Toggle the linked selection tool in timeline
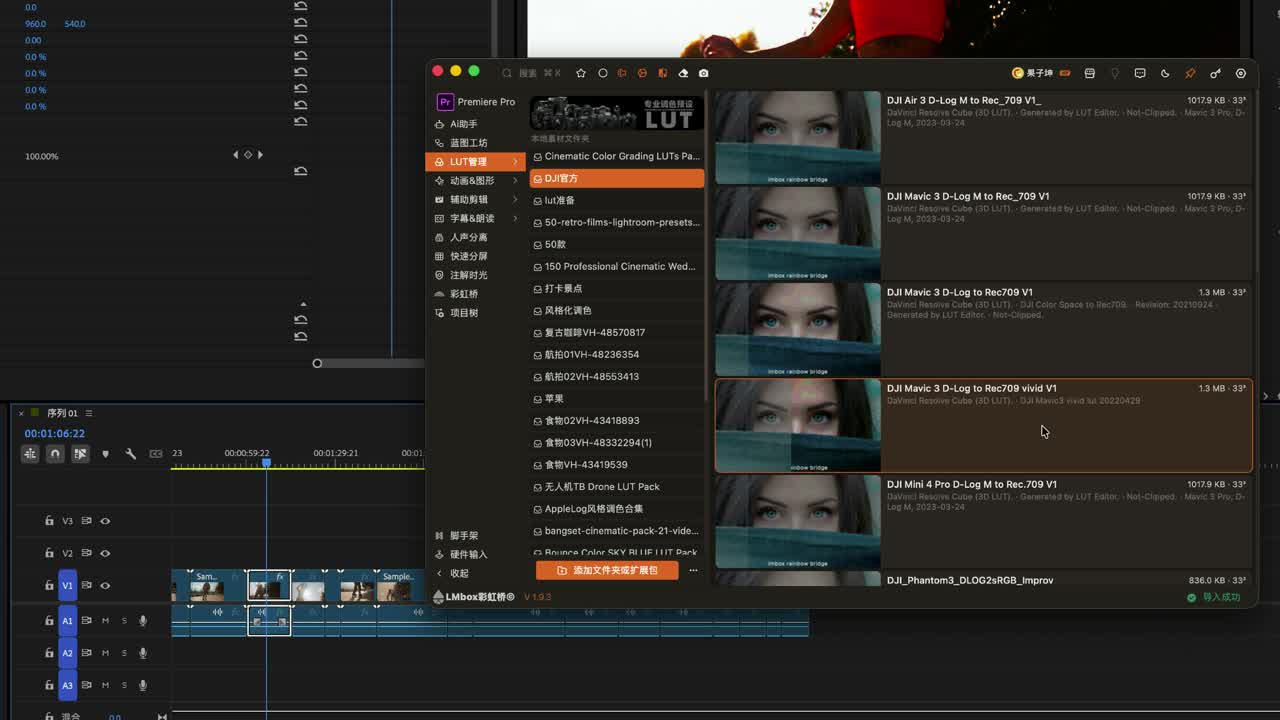The height and width of the screenshot is (720, 1280). (x=80, y=454)
